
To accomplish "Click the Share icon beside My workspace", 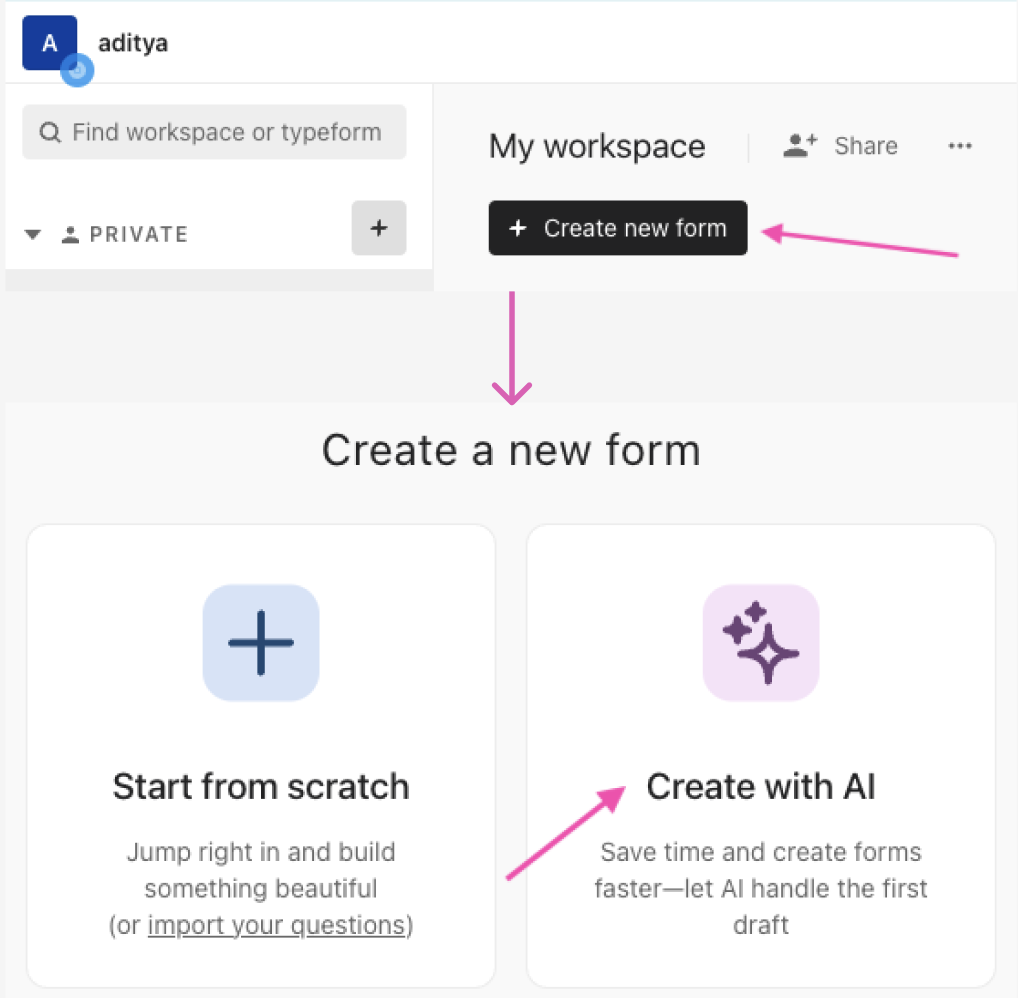I will click(x=799, y=145).
